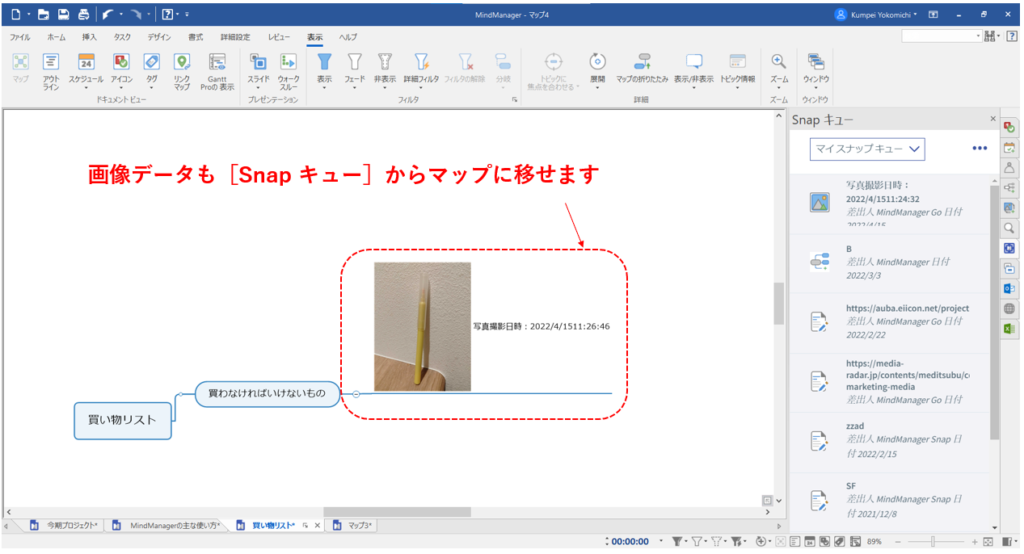
Task: Switch to the タスク ribbon tab
Action: [x=122, y=37]
